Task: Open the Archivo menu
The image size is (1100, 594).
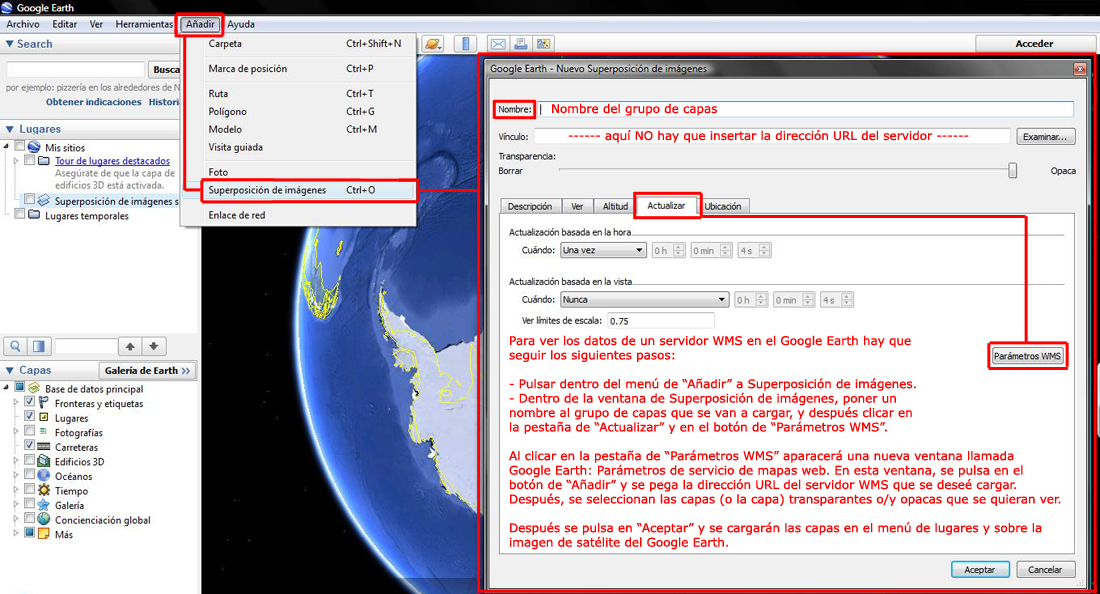Action: (x=22, y=24)
